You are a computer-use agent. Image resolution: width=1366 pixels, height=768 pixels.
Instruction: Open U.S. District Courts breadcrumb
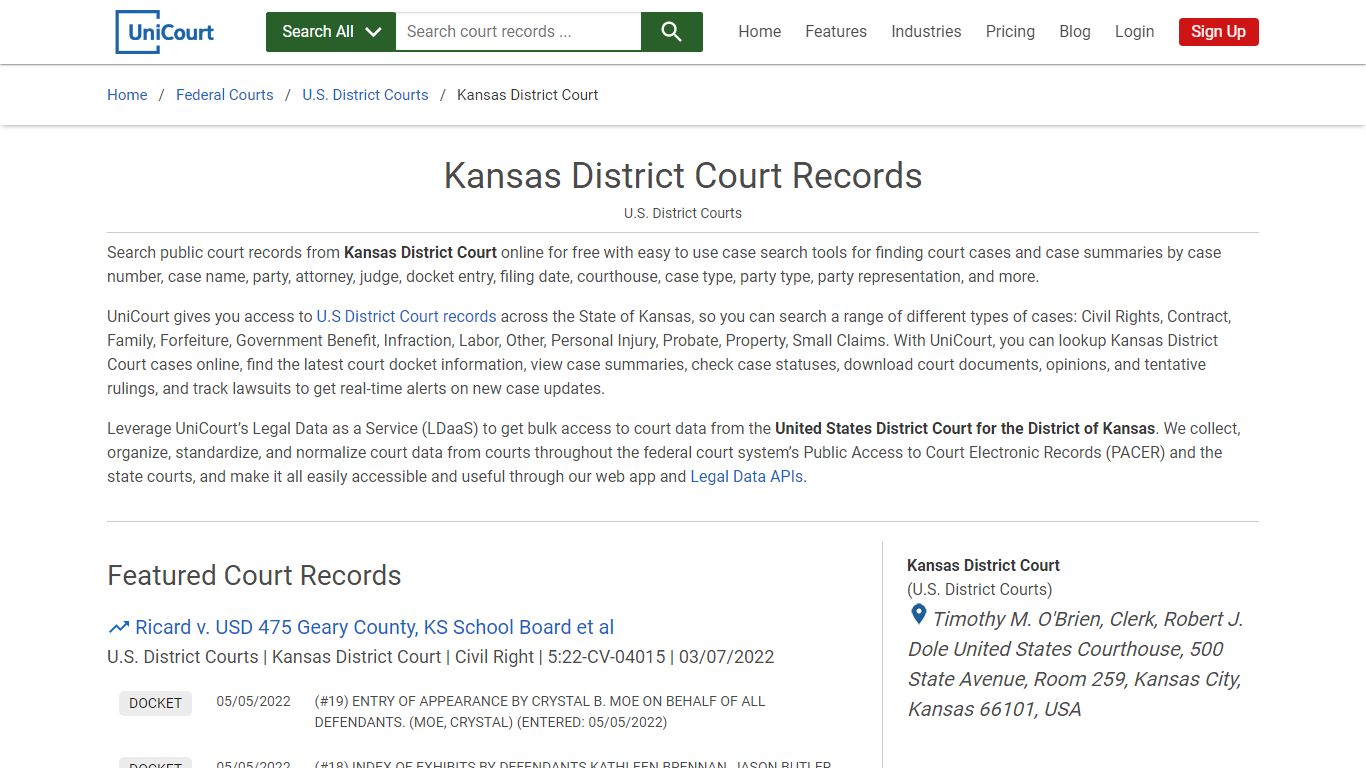(365, 95)
